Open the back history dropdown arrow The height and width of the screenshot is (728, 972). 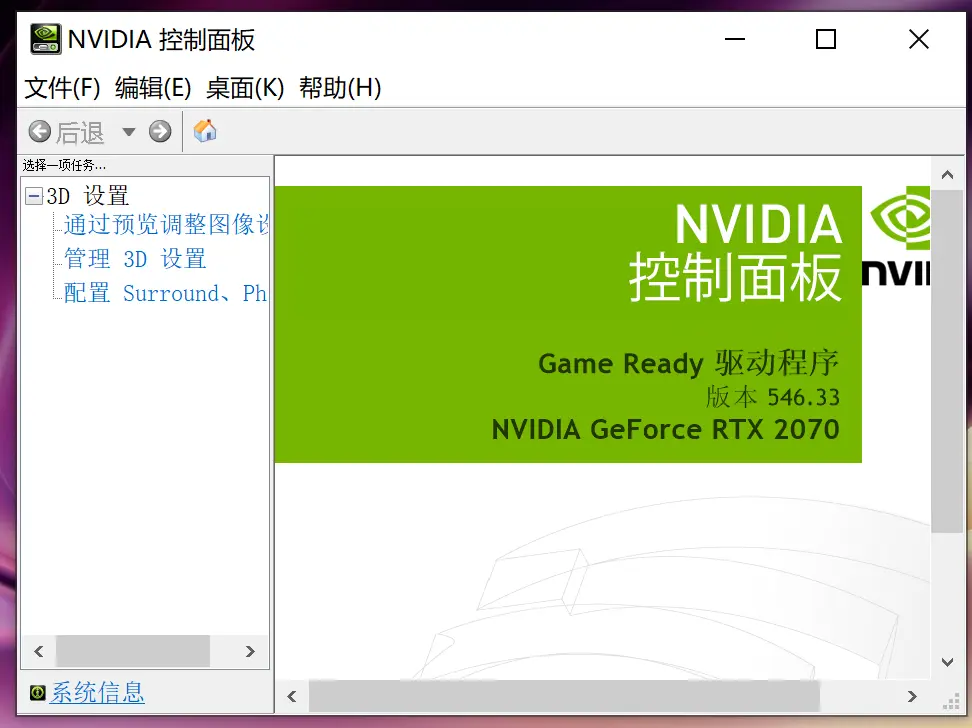(128, 131)
